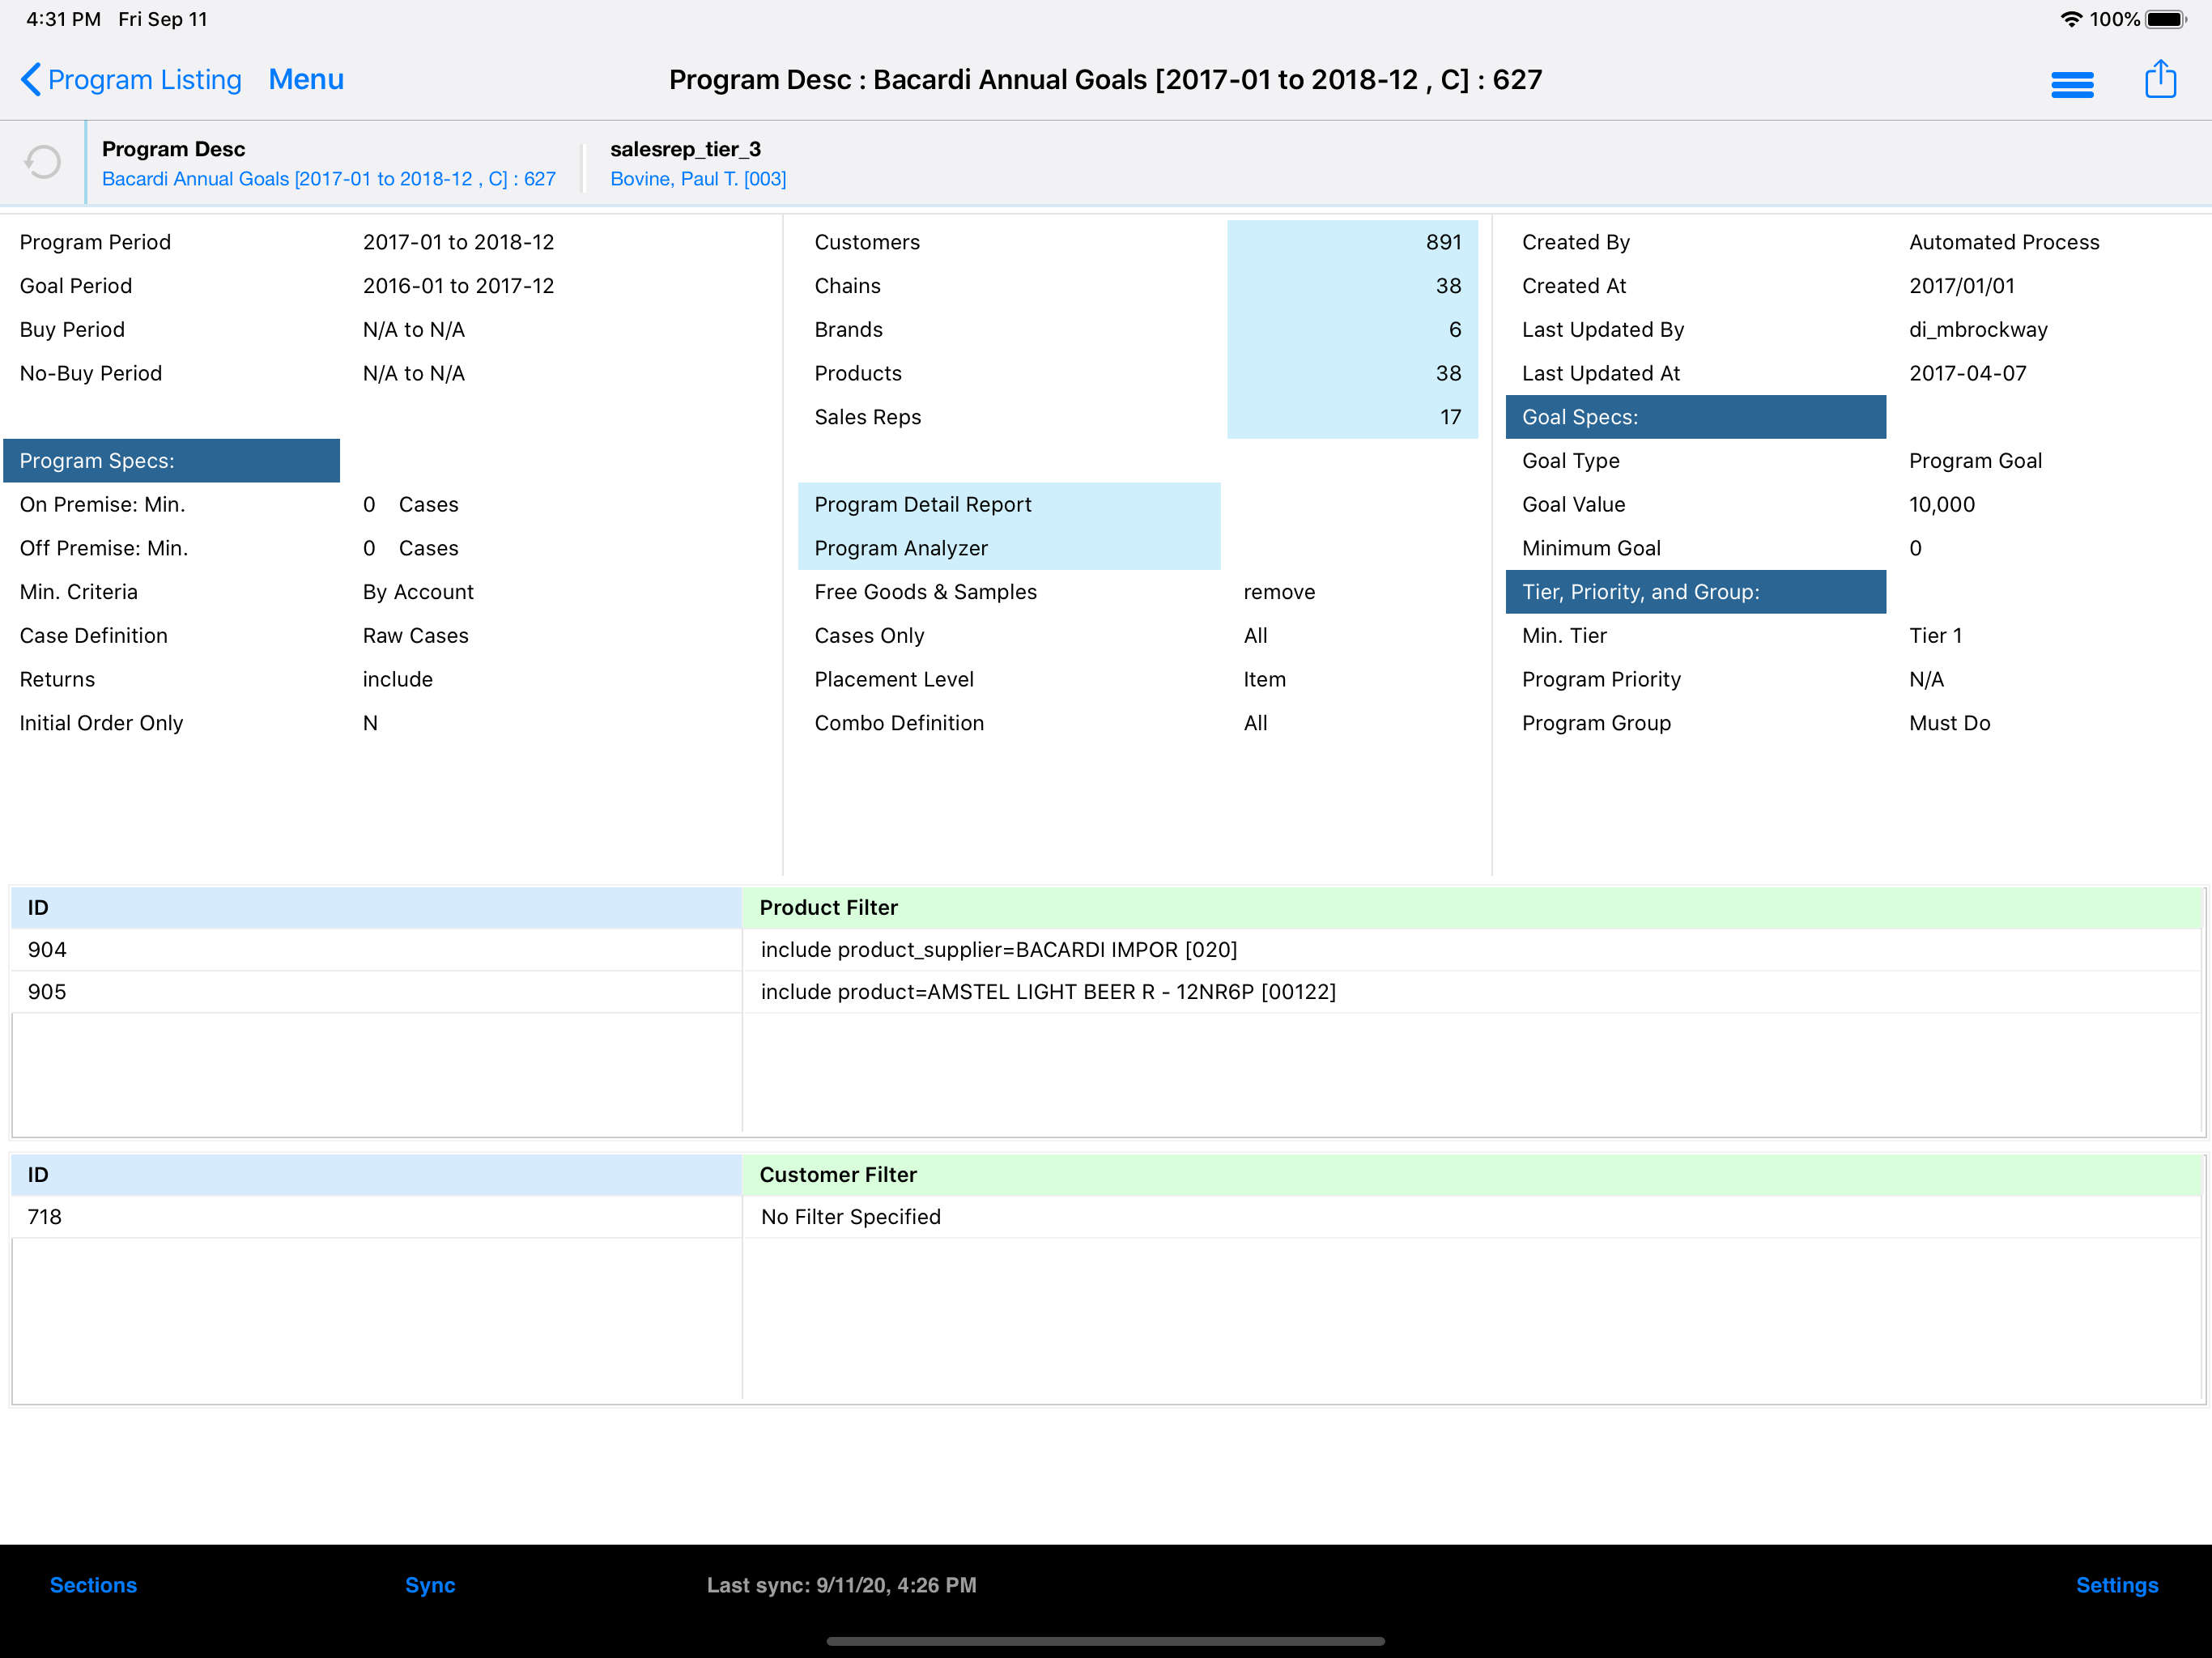Viewport: 2212px width, 1658px height.
Task: Click Last Updated At 2017-04-07
Action: [x=1967, y=373]
